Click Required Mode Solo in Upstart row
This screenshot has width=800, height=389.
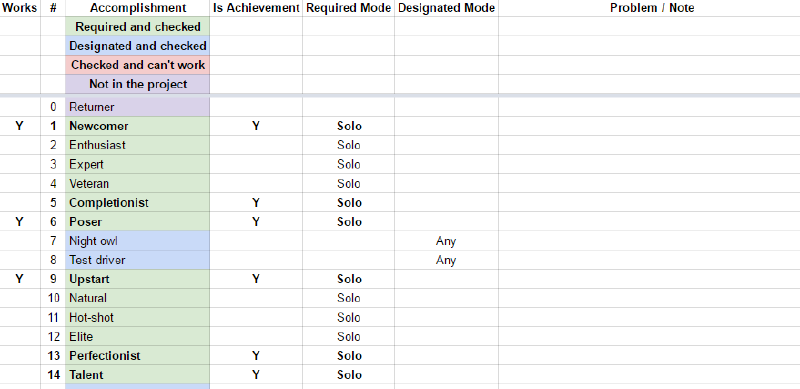(349, 279)
